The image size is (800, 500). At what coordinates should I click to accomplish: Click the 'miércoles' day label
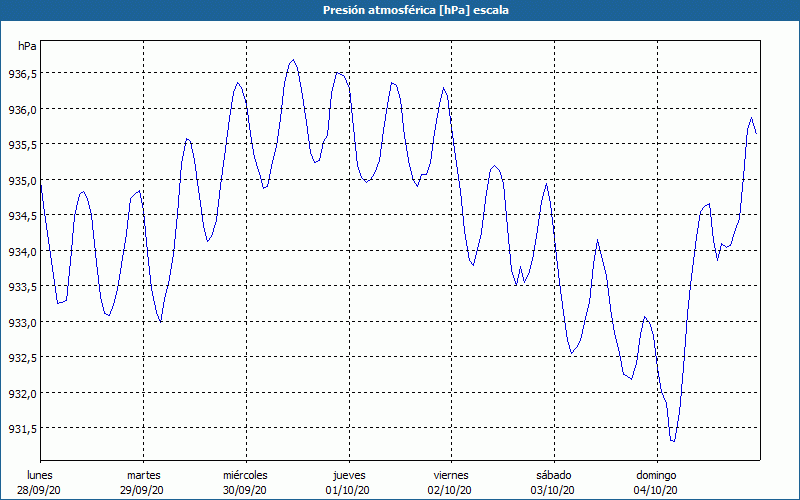(245, 475)
